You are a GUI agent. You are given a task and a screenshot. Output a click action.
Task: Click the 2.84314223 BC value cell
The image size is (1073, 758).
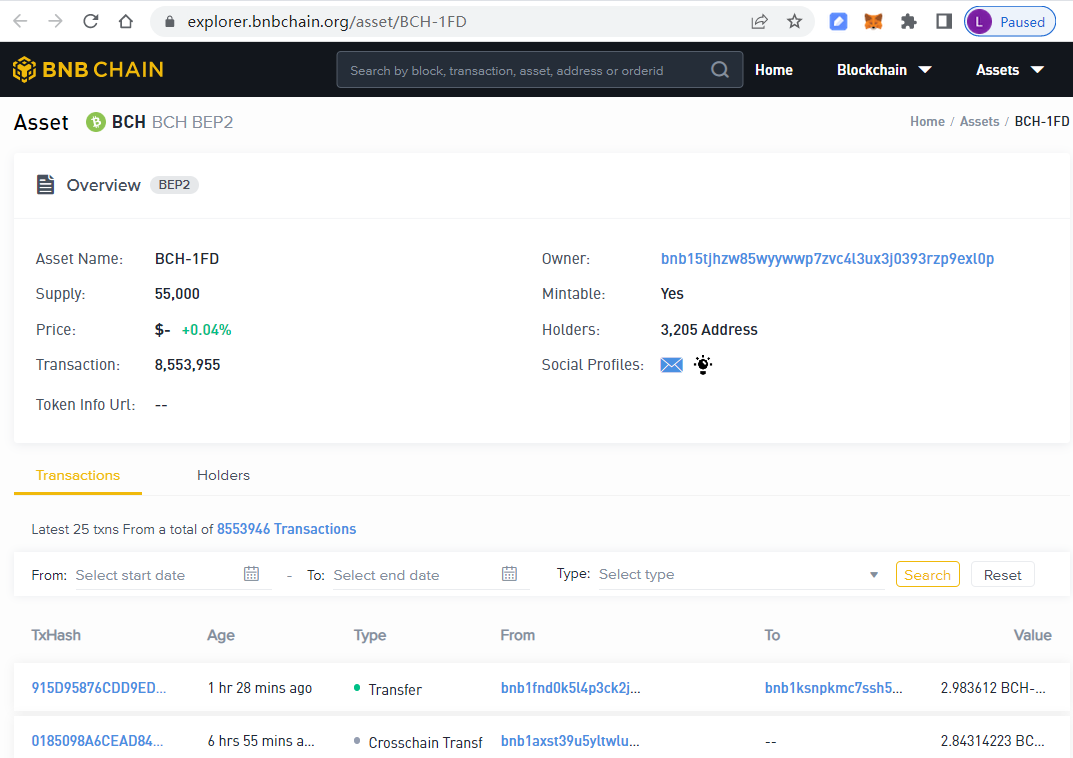tap(992, 741)
